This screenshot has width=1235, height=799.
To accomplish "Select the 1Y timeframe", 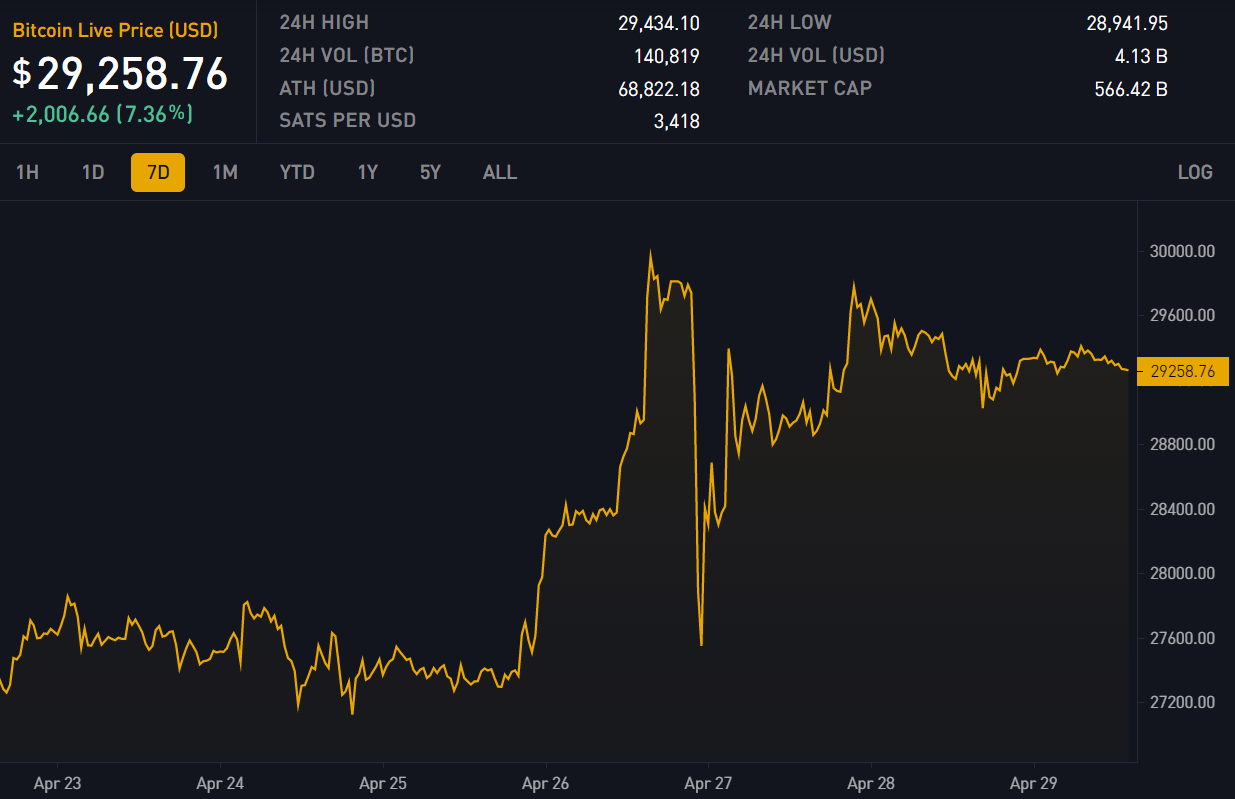I will pyautogui.click(x=367, y=172).
